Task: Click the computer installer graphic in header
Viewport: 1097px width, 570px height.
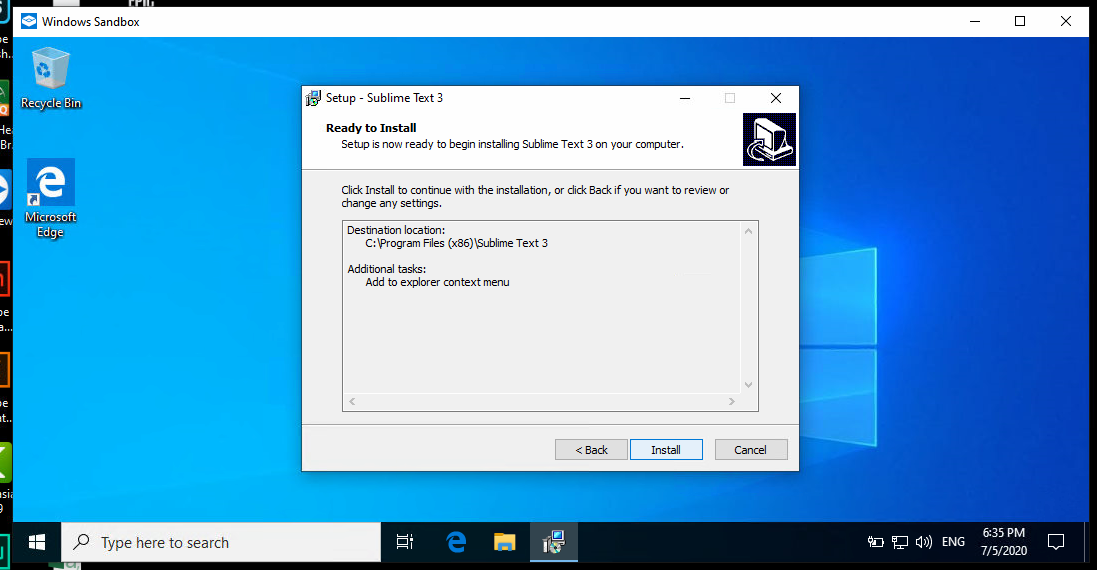Action: (769, 139)
